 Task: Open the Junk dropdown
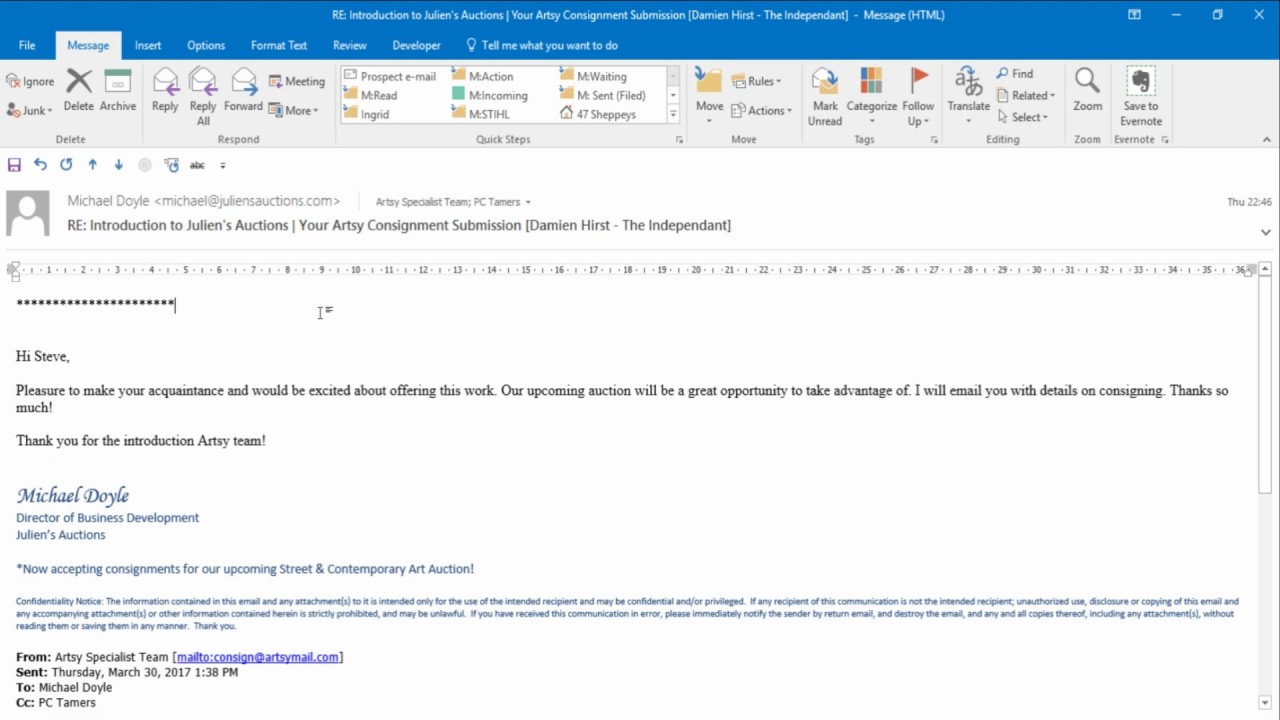29,110
